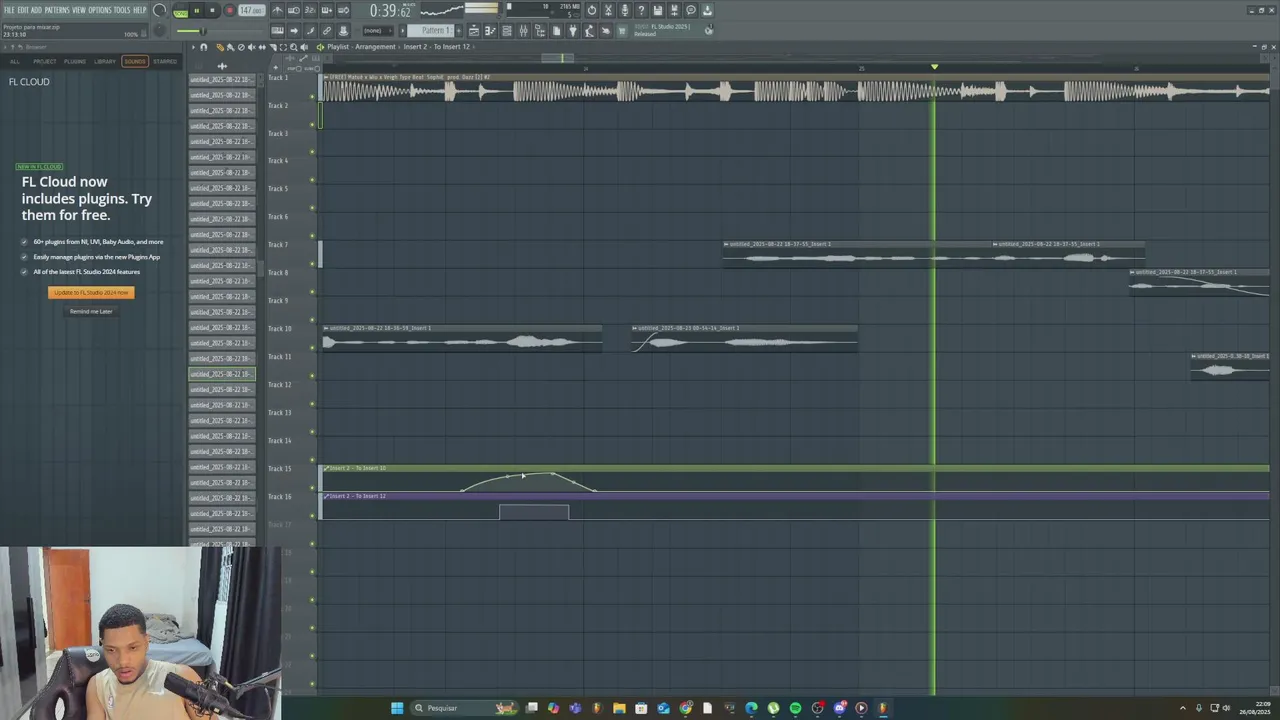
Task: Click the one-click audio recording microphone
Action: (625, 10)
